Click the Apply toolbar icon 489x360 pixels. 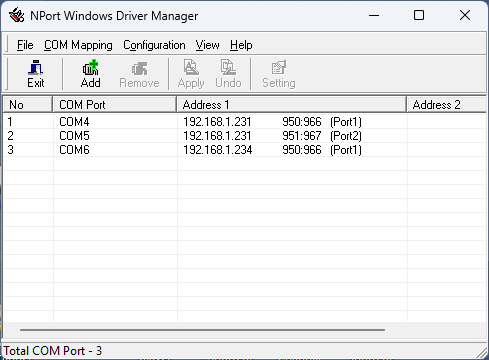[x=191, y=74]
